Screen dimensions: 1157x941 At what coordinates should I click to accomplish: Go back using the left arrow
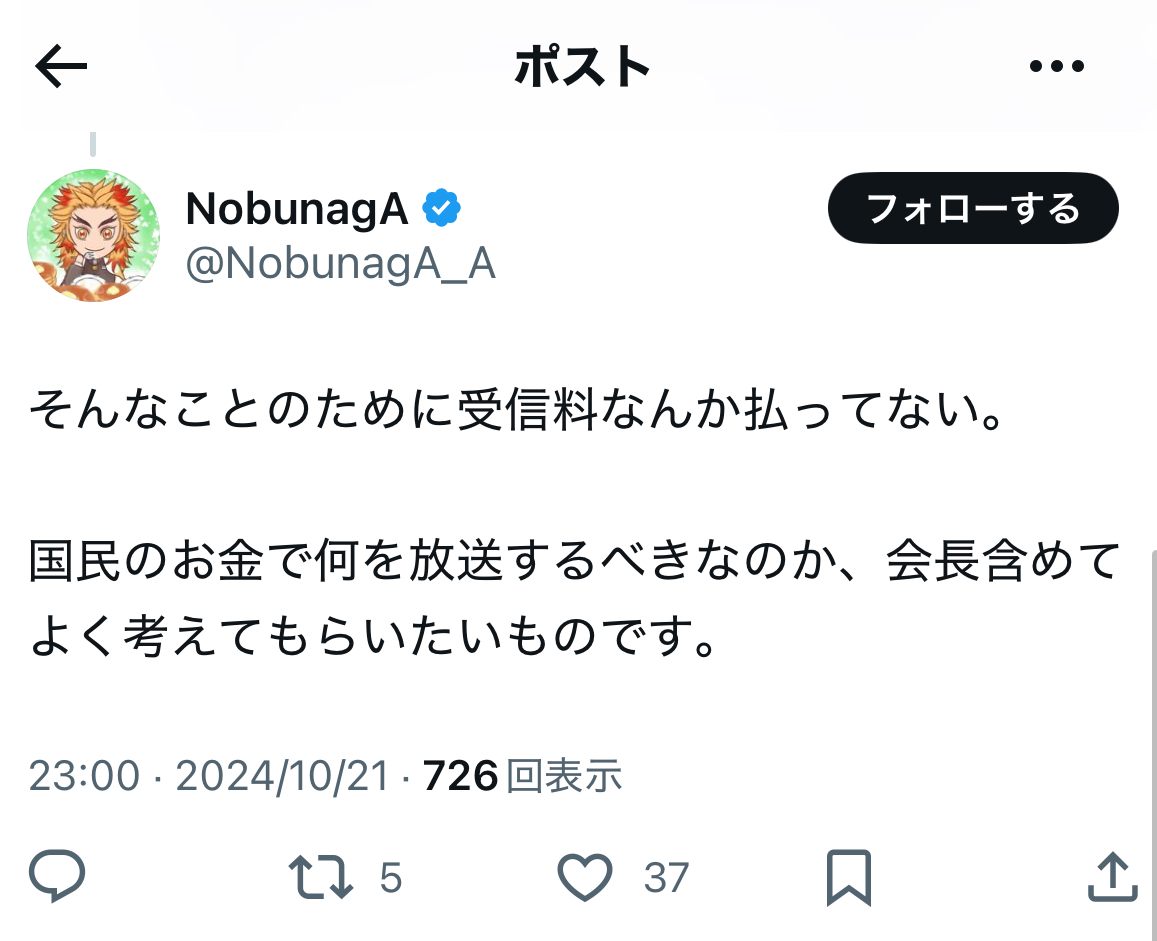pyautogui.click(x=61, y=66)
